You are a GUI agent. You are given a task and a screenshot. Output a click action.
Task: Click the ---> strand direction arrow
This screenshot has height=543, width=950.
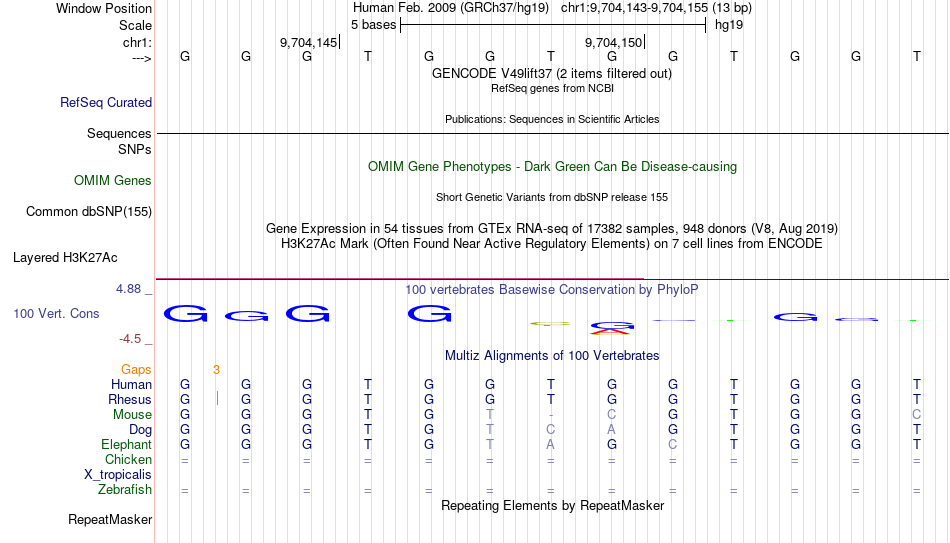point(142,58)
